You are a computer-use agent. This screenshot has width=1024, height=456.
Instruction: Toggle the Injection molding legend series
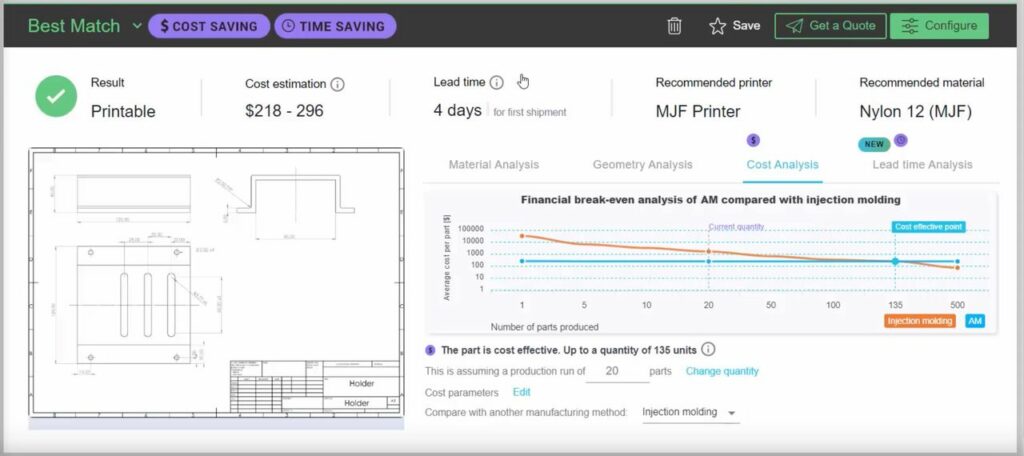click(x=919, y=321)
